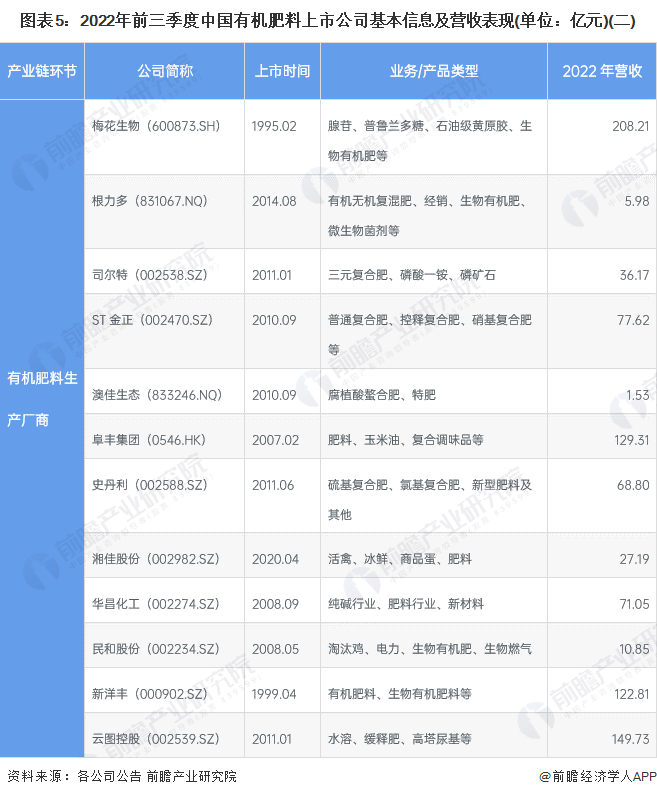Click listing date 2020.04
657x797 pixels.
click(x=275, y=559)
